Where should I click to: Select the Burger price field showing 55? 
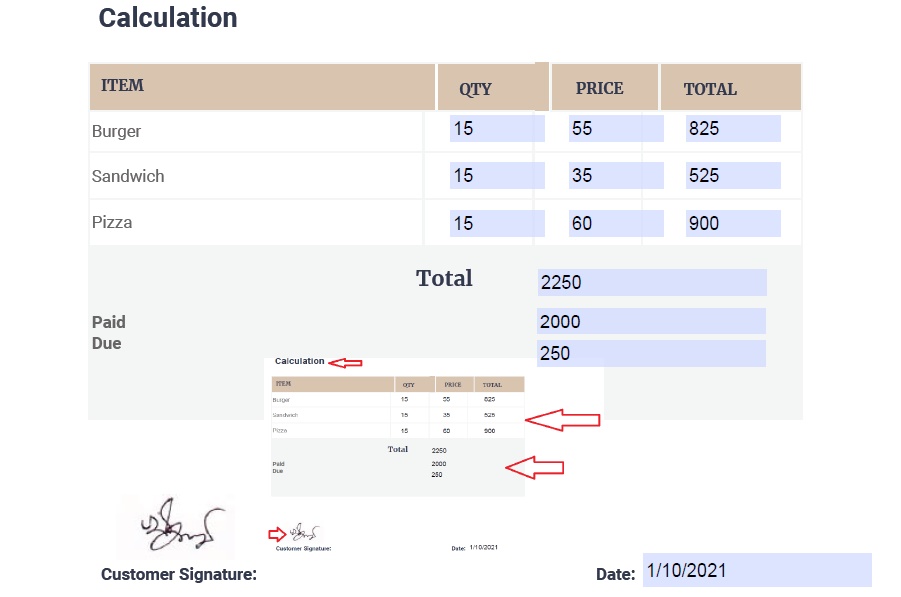615,128
